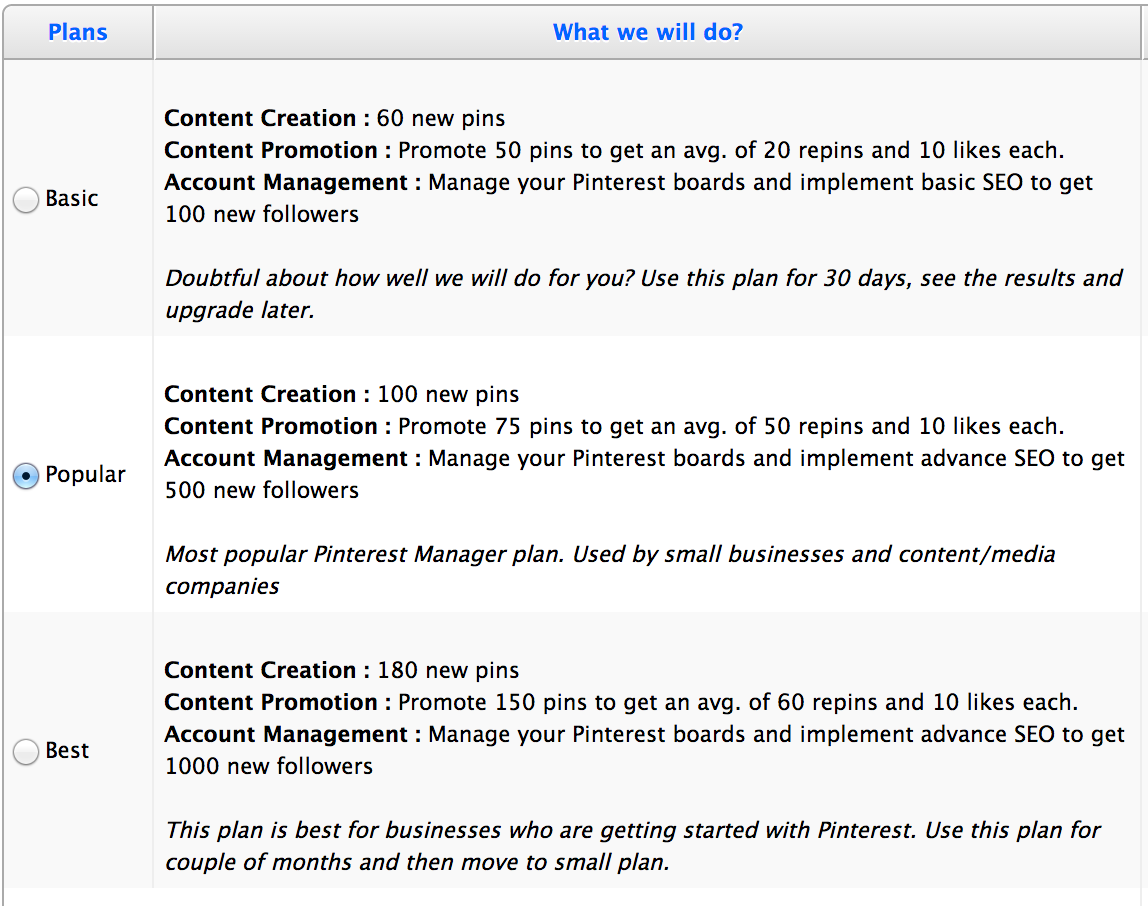Click the 'This plan is best for businesses' note
The width and height of the screenshot is (1148, 906).
(x=632, y=831)
